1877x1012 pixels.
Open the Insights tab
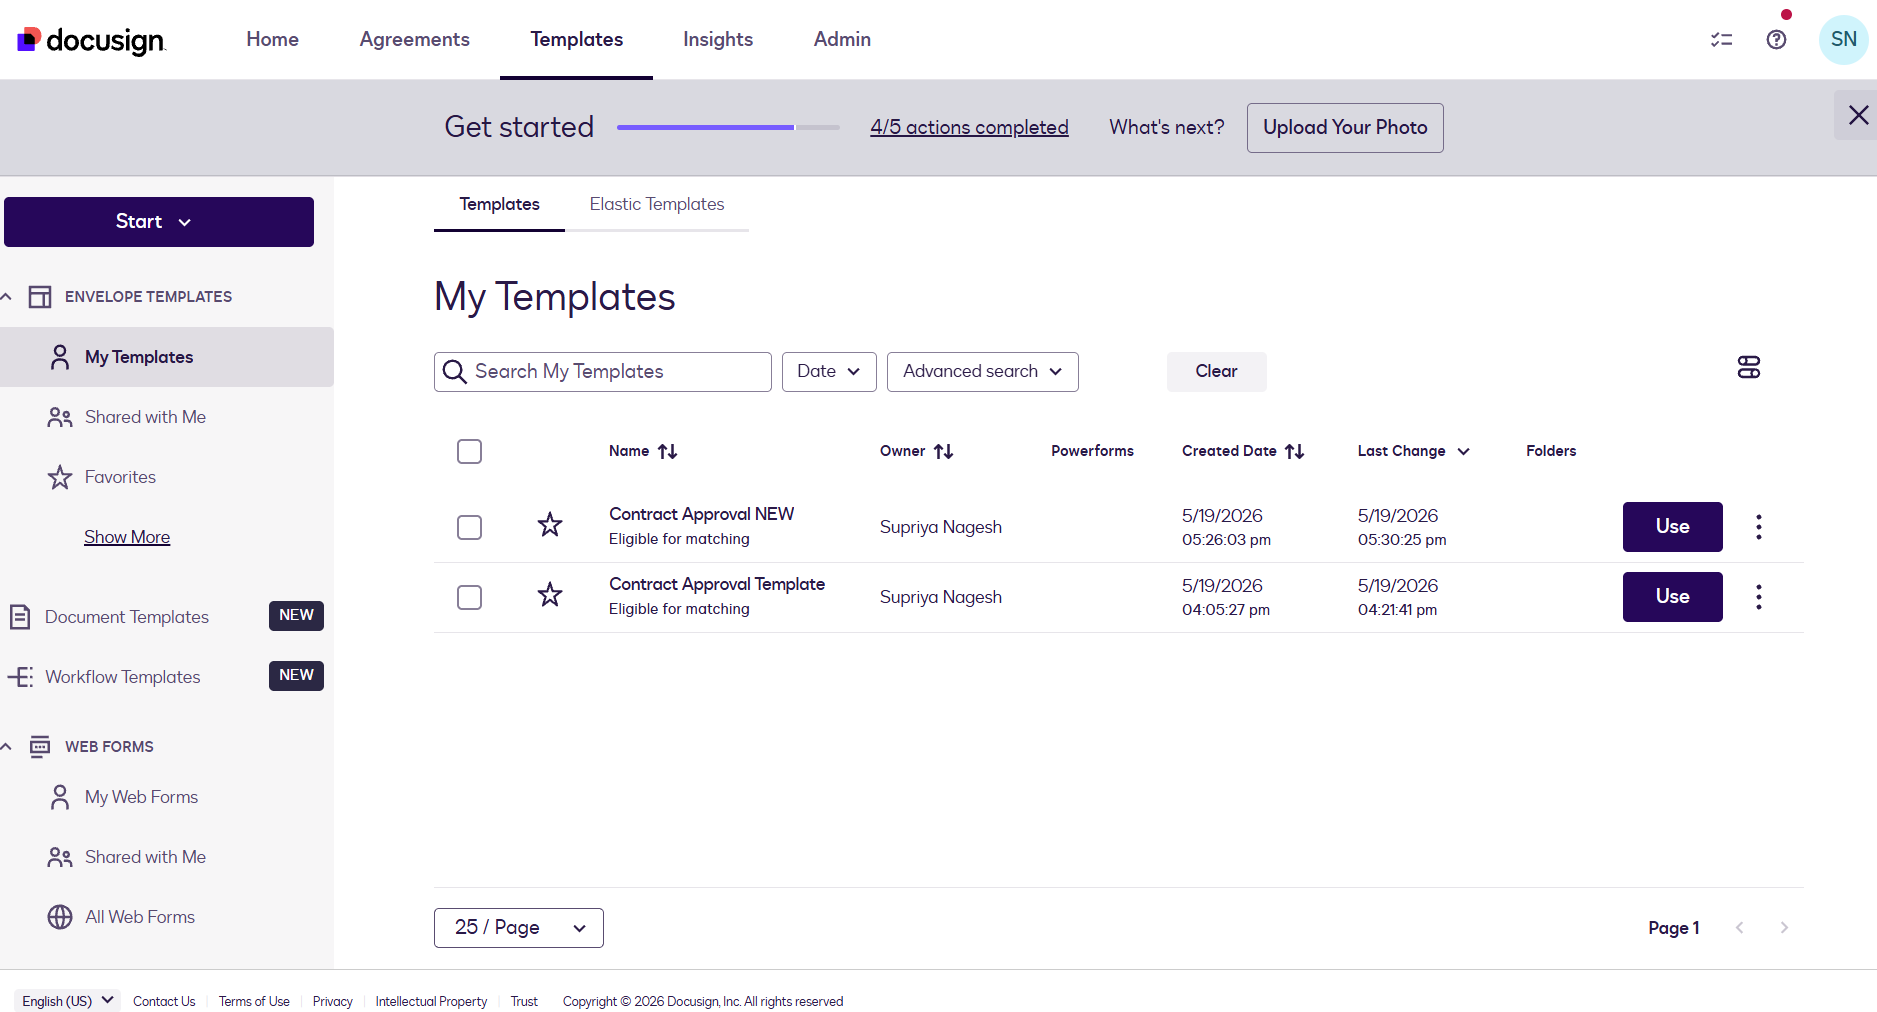pos(718,39)
